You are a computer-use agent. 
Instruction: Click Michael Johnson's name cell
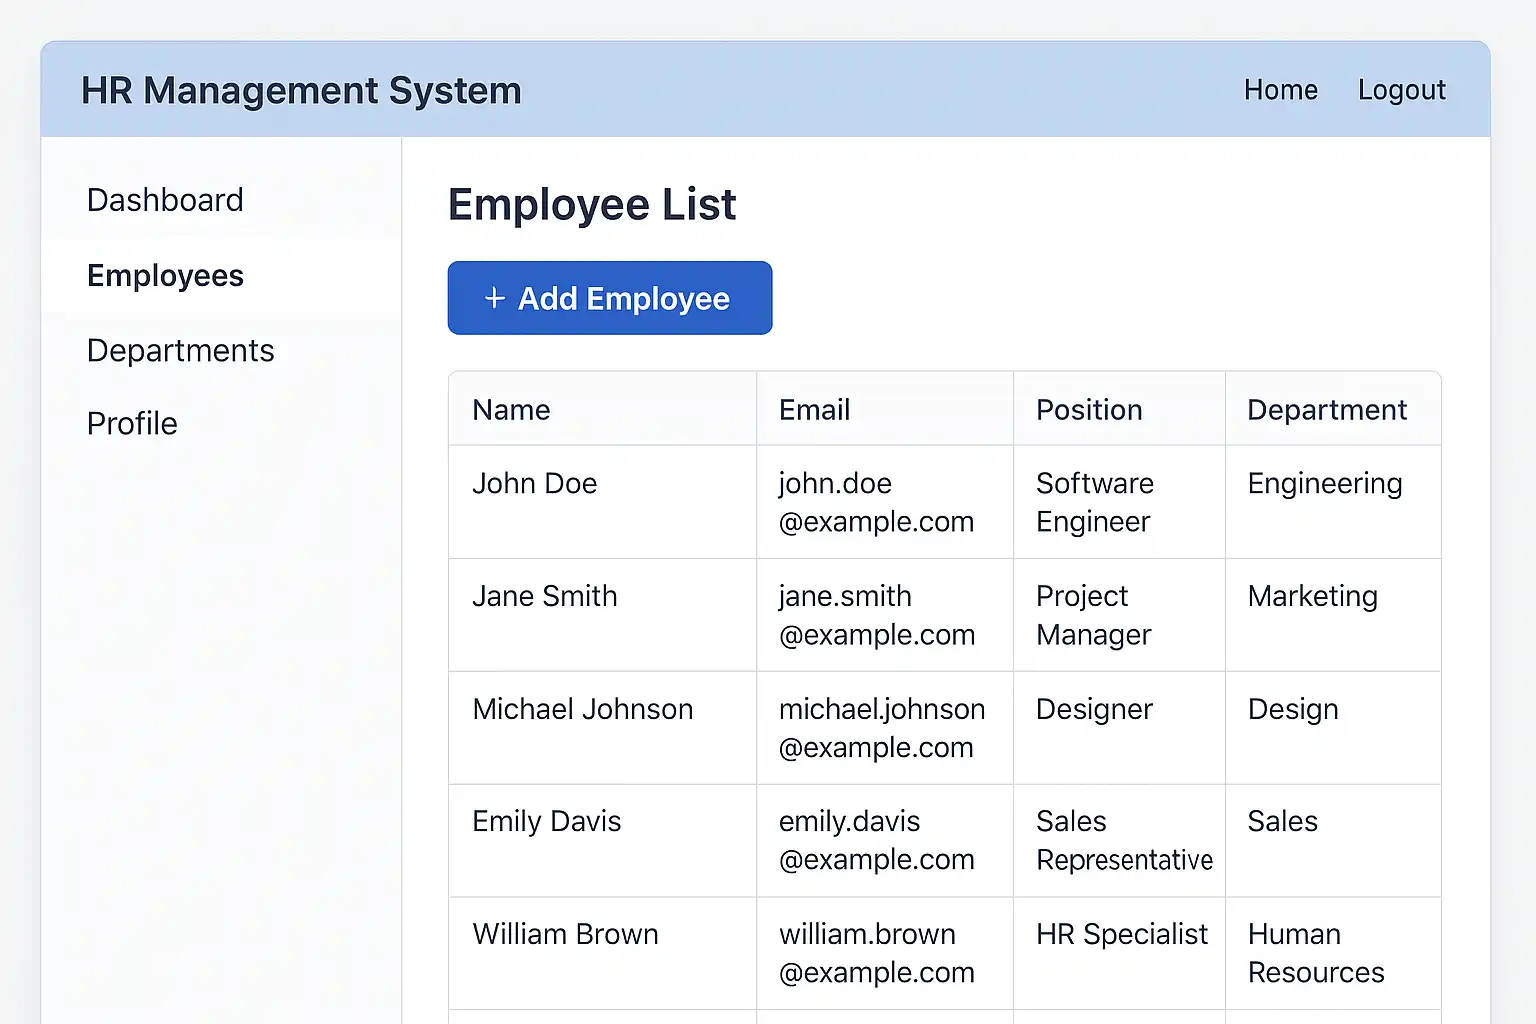(x=582, y=709)
